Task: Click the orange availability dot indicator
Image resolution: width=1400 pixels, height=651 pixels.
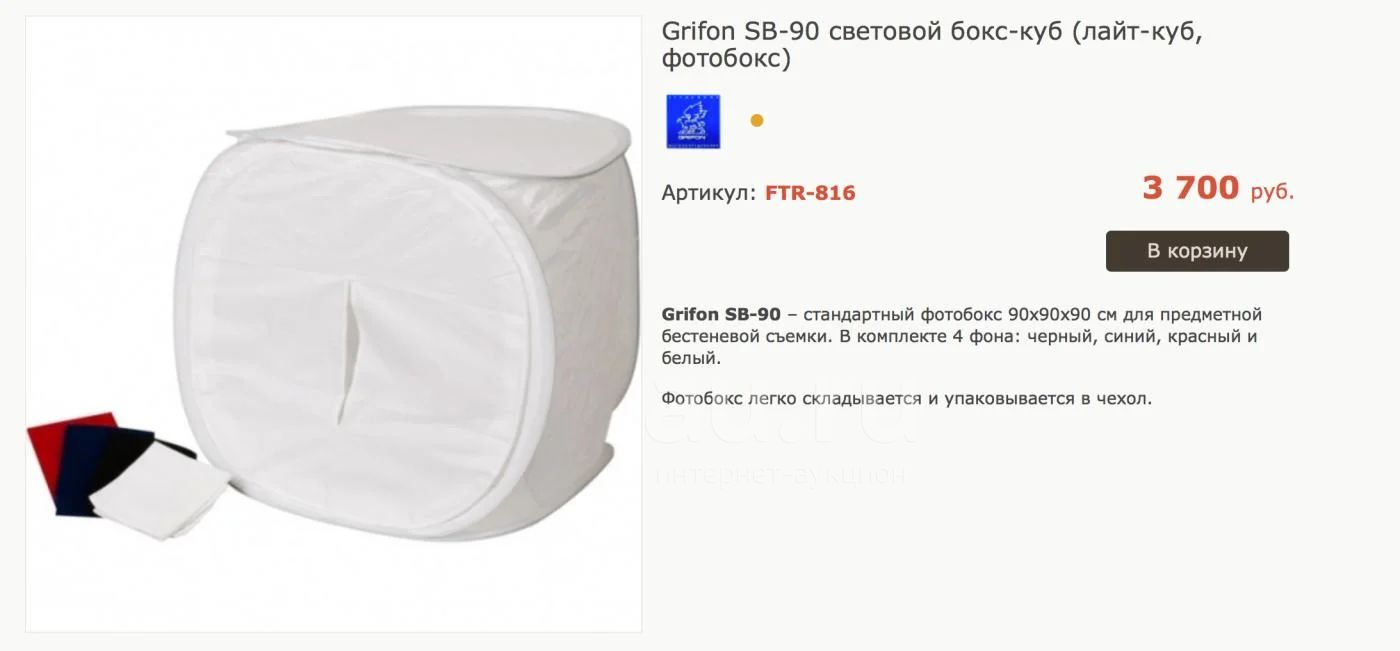Action: (757, 120)
